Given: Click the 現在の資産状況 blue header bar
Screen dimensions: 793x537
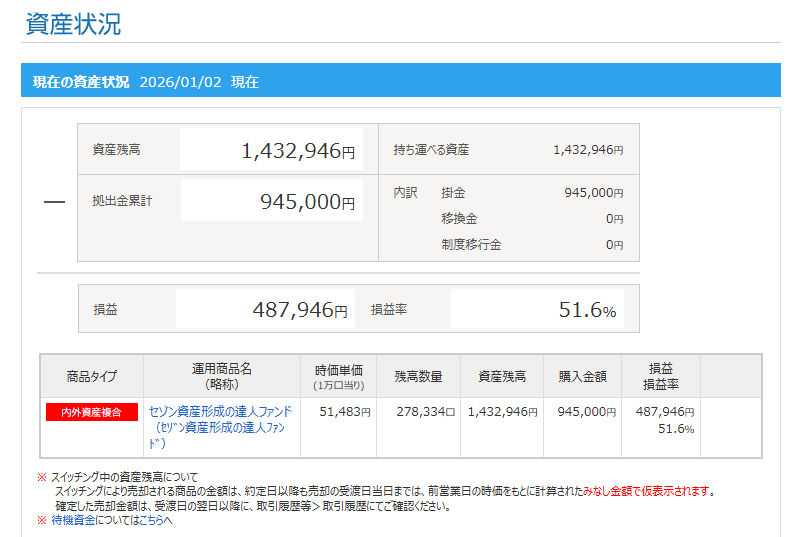Looking at the screenshot, I should 400,81.
